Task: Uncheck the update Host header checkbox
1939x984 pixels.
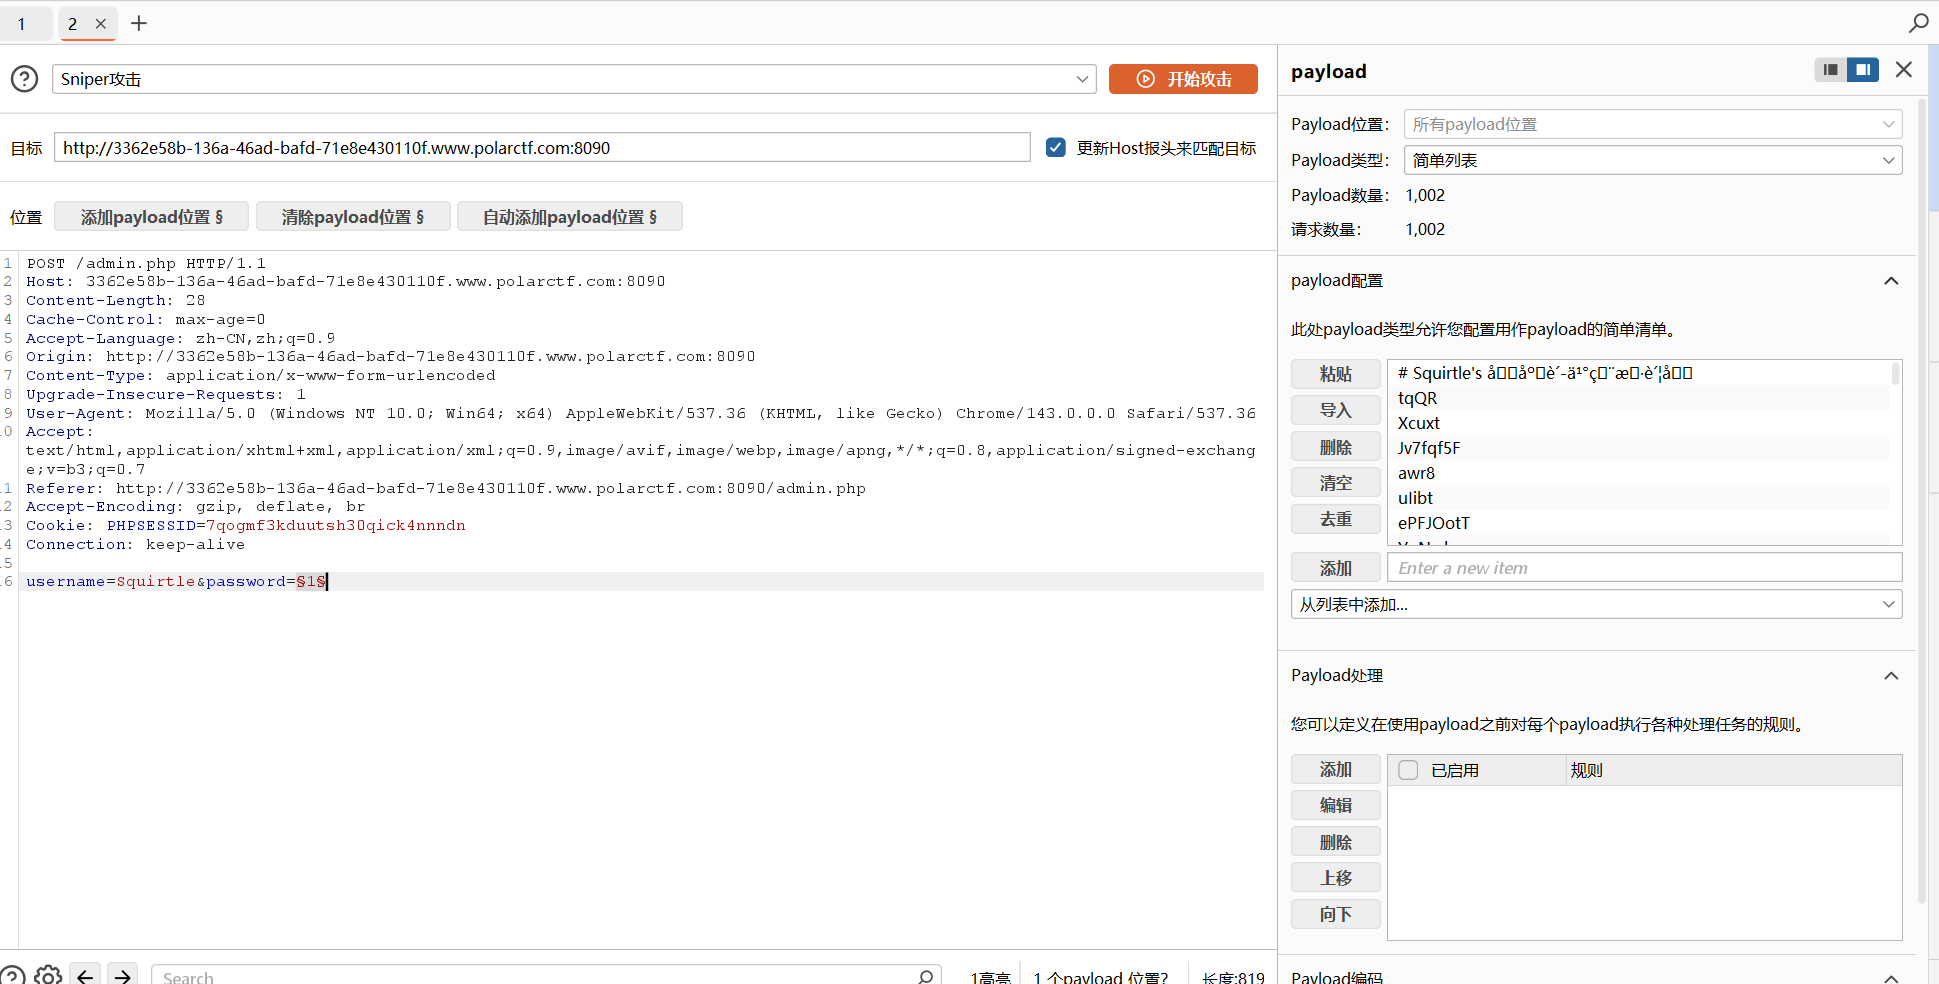Action: (1055, 148)
